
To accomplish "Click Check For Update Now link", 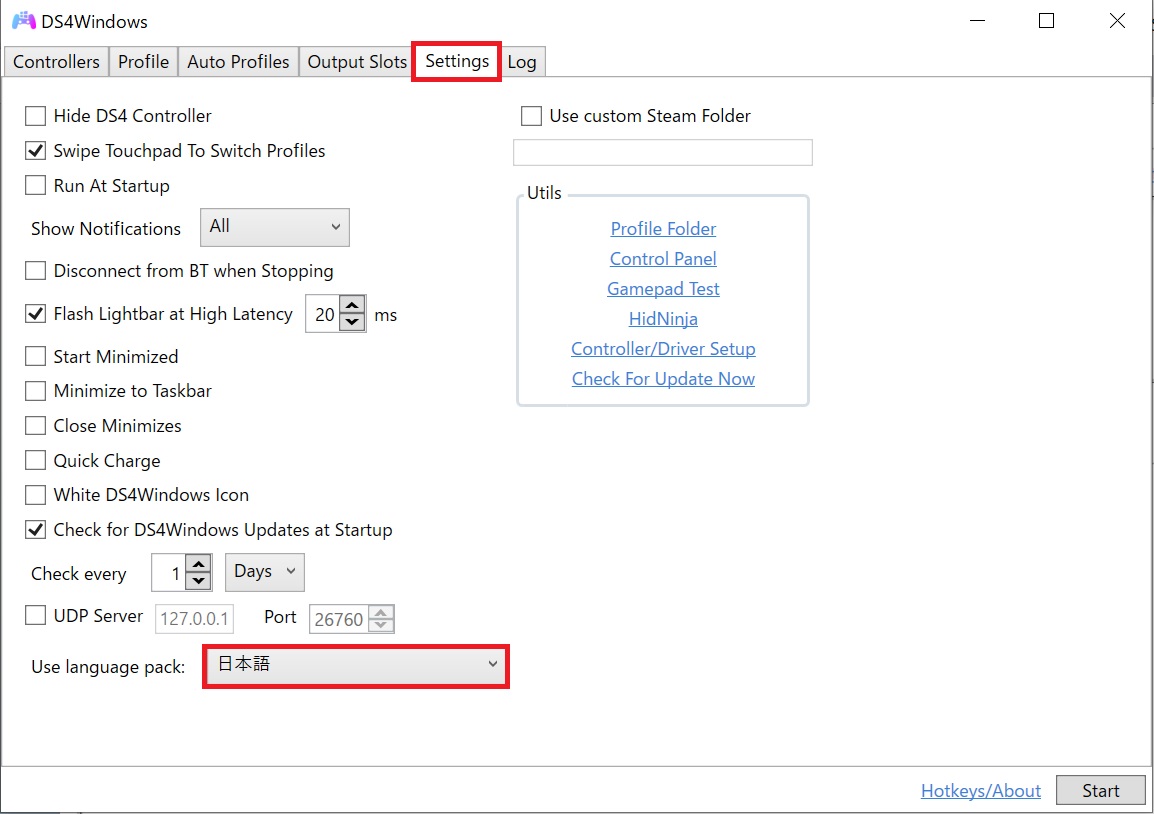I will pyautogui.click(x=663, y=379).
